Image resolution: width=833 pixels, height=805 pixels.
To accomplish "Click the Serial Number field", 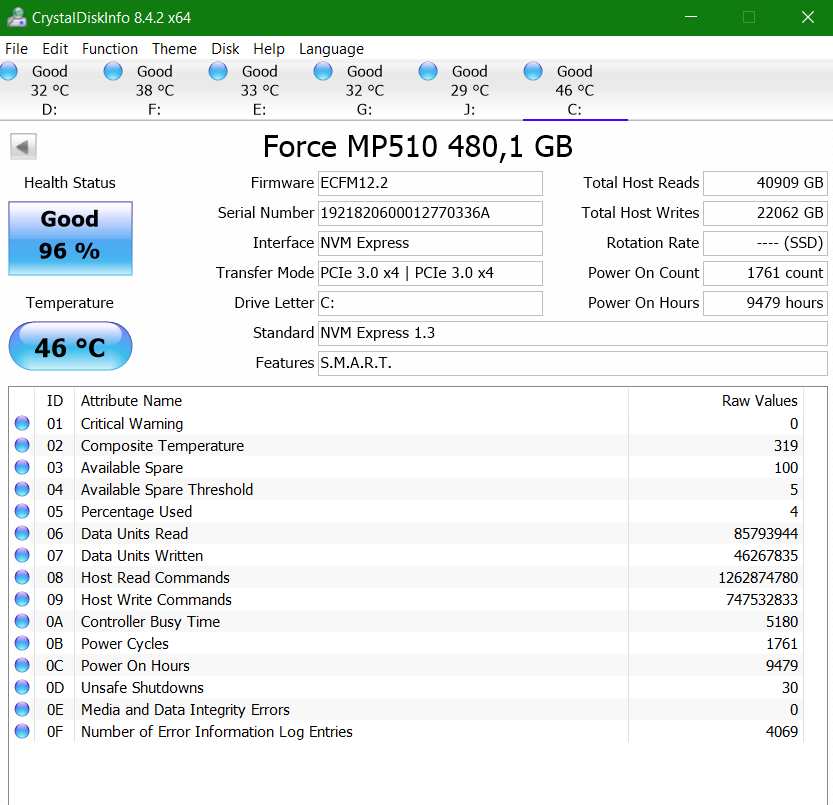I will 430,213.
